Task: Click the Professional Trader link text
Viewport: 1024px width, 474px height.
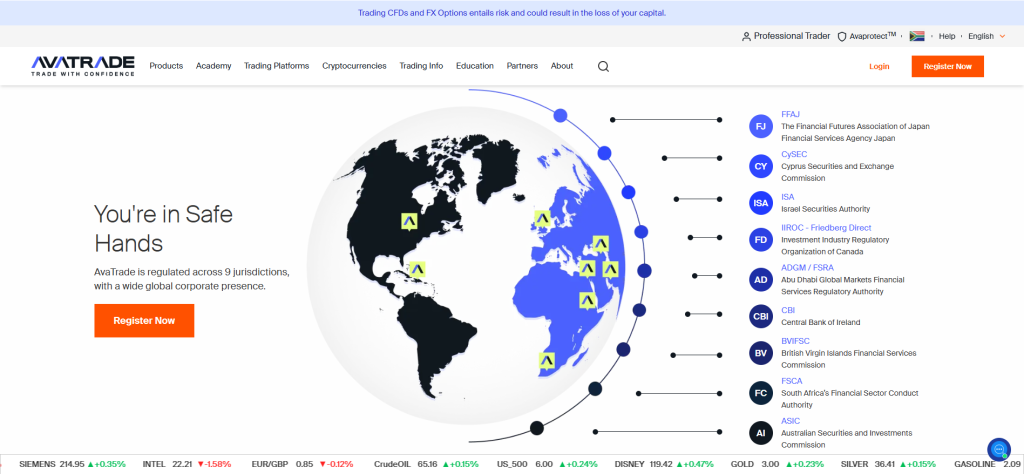Action: click(x=792, y=37)
